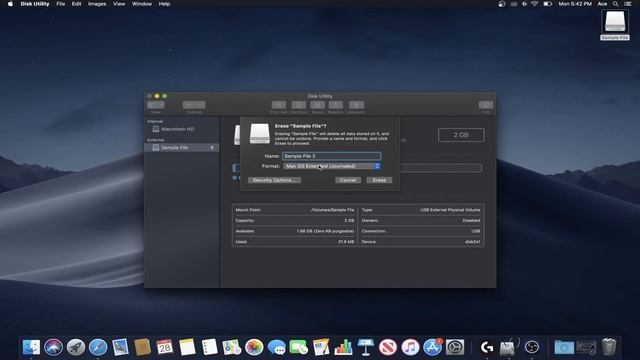
Task: Open the Edit menu
Action: click(76, 4)
